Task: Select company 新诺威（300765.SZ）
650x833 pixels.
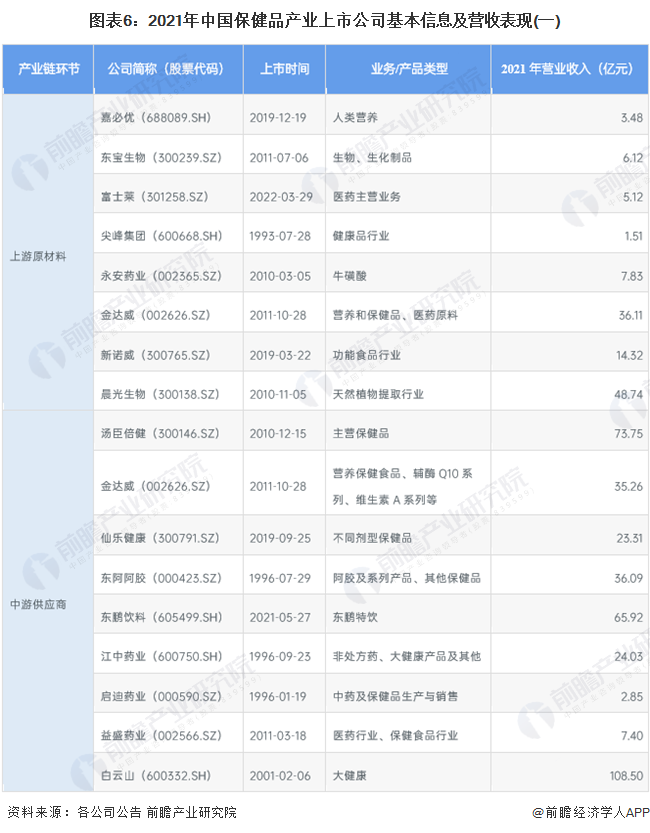Action: pos(156,355)
